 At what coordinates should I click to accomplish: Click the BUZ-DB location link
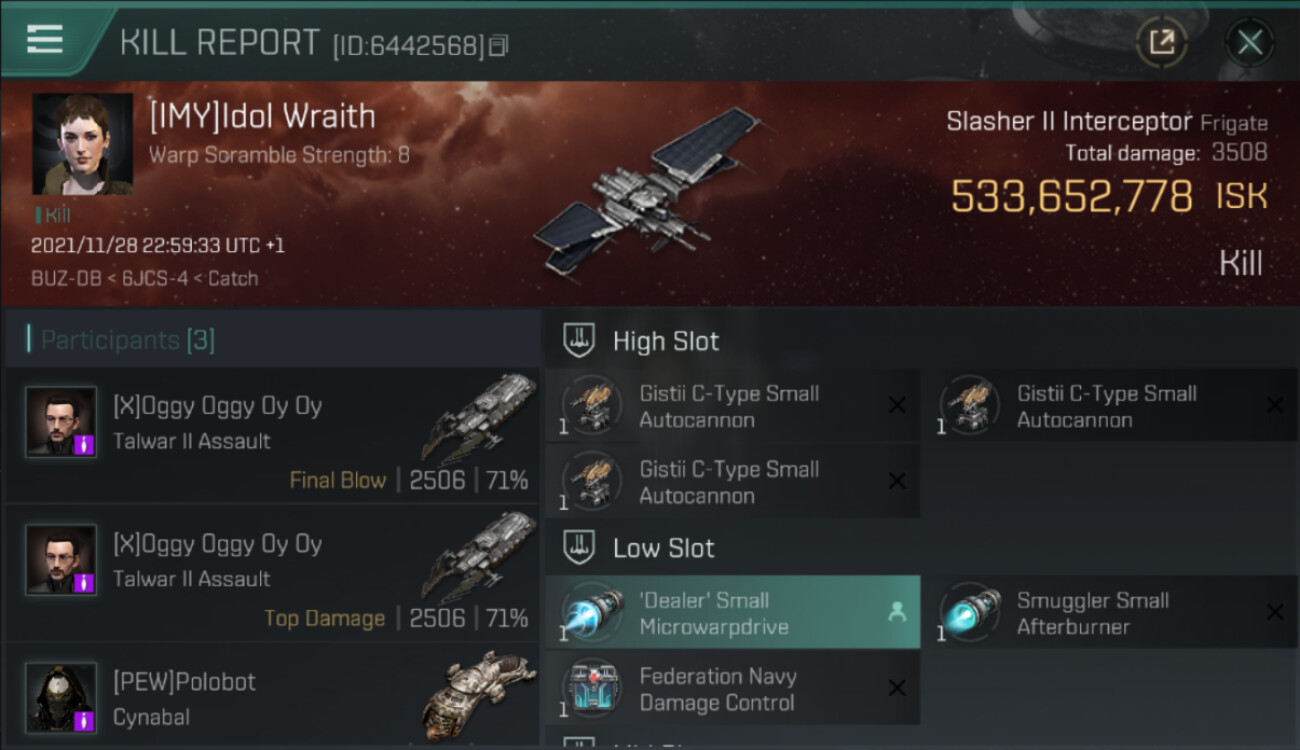pyautogui.click(x=68, y=278)
